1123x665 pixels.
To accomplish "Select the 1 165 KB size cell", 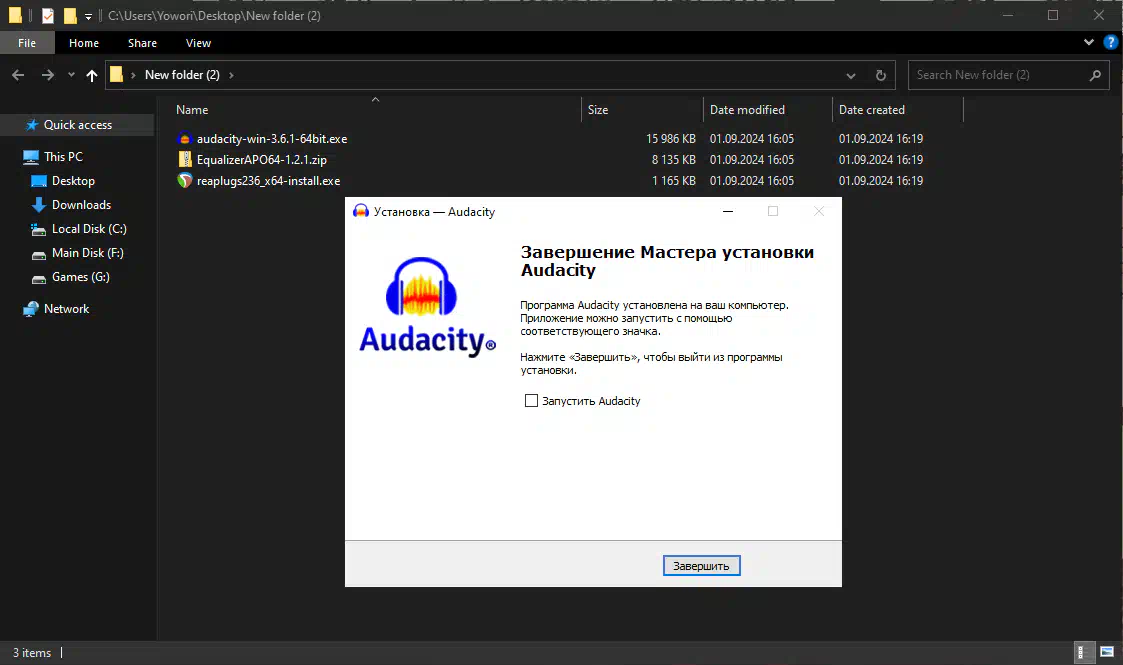I will [673, 180].
